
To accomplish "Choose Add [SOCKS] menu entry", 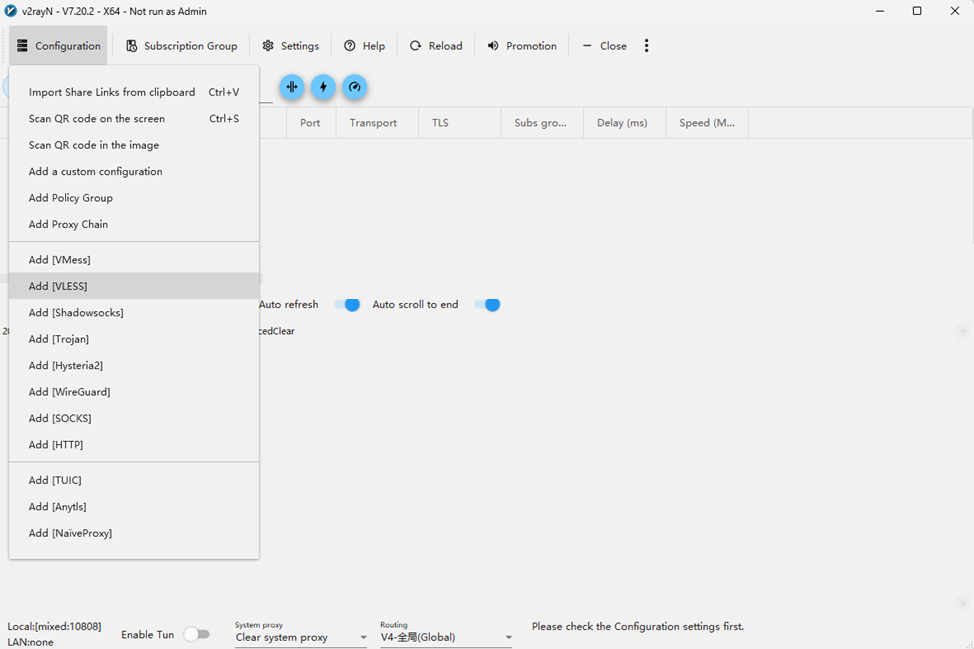I will coord(134,418).
